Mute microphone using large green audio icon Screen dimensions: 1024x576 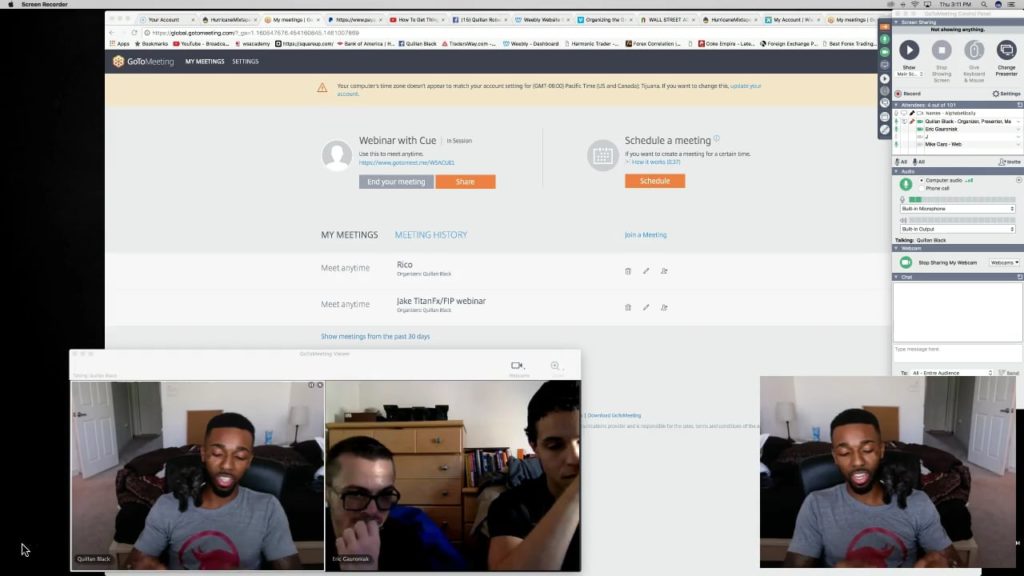(906, 184)
